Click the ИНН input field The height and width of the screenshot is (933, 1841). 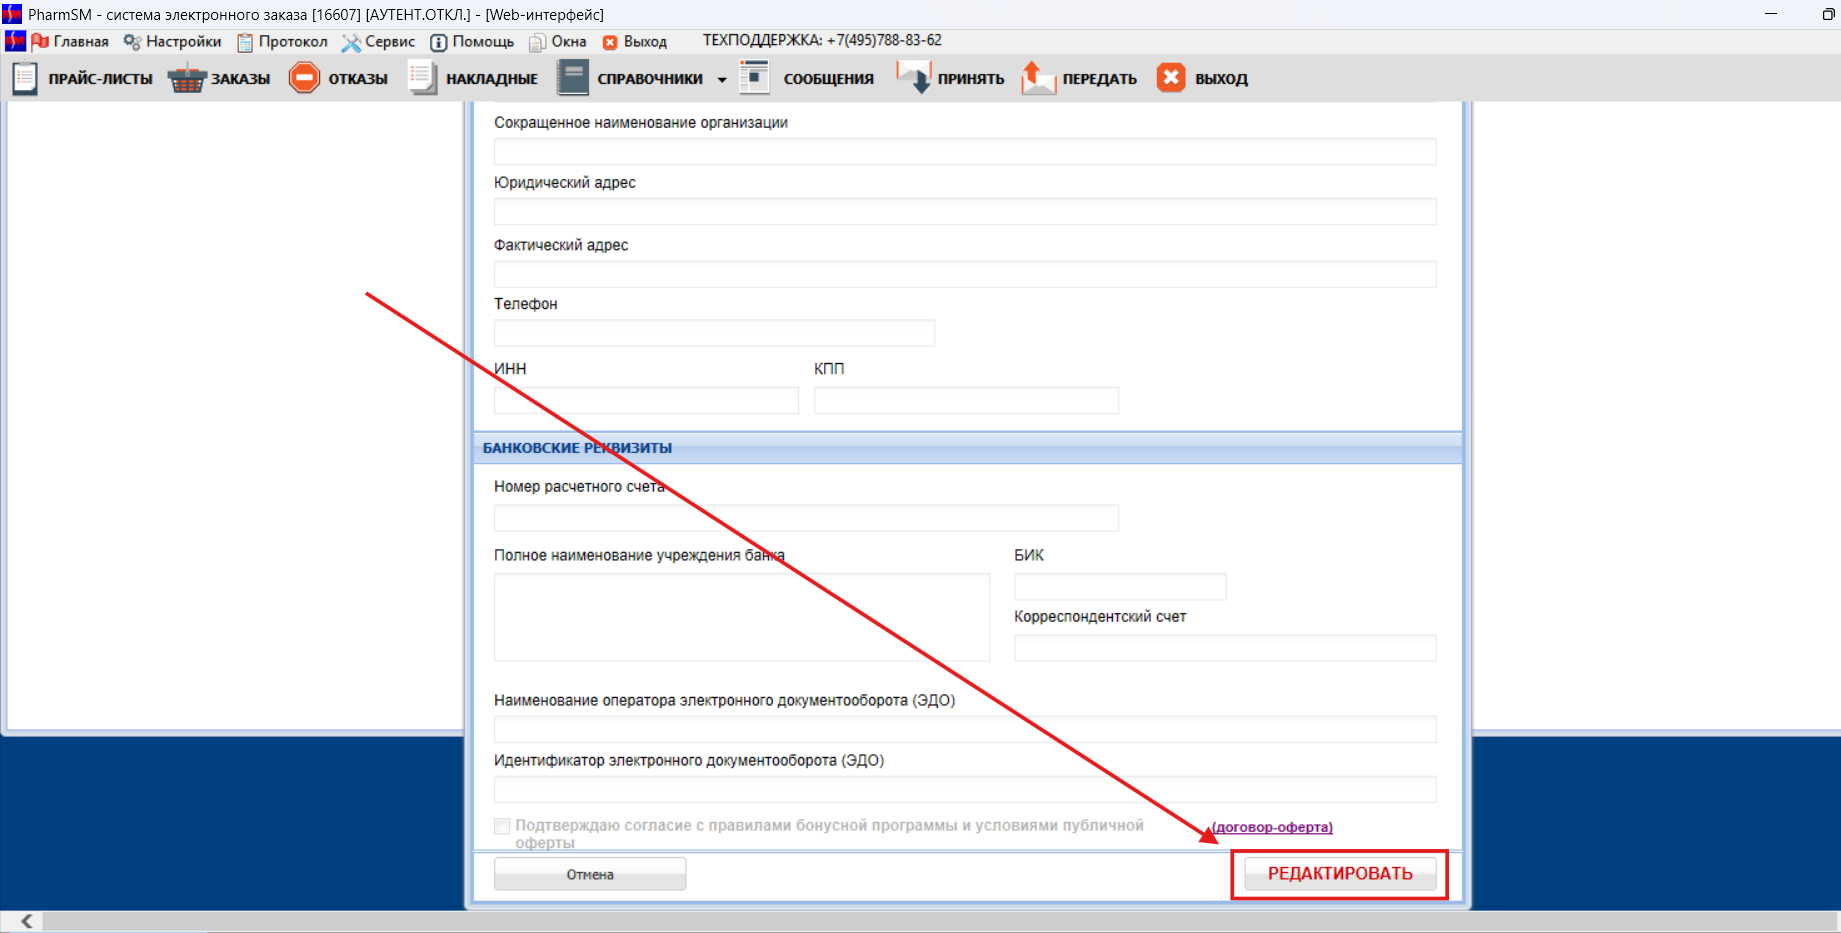coord(646,401)
